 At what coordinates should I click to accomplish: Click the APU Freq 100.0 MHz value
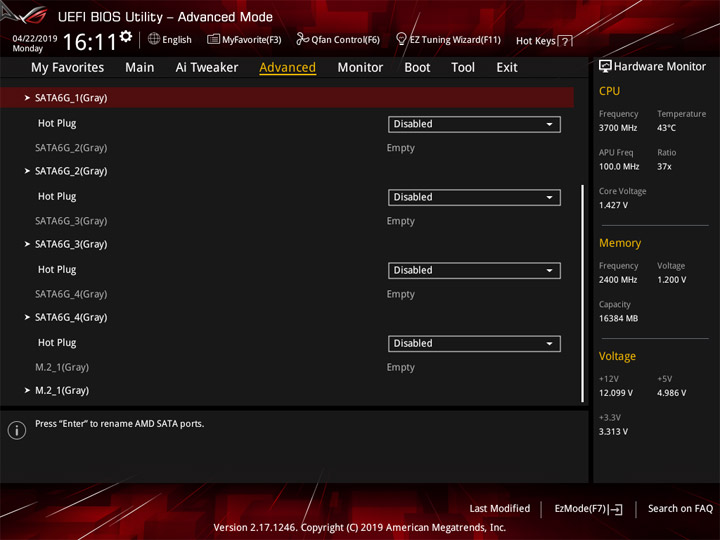click(x=619, y=166)
